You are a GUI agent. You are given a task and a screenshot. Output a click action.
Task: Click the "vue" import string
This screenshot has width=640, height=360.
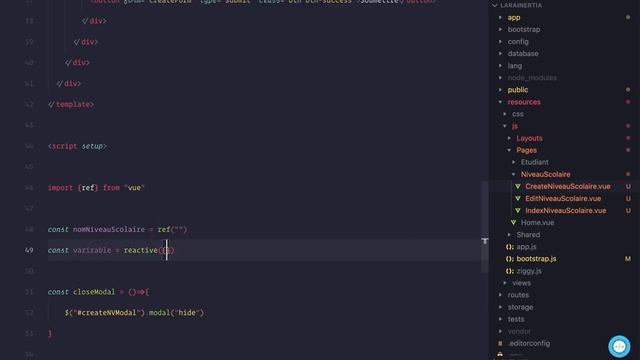click(x=134, y=188)
